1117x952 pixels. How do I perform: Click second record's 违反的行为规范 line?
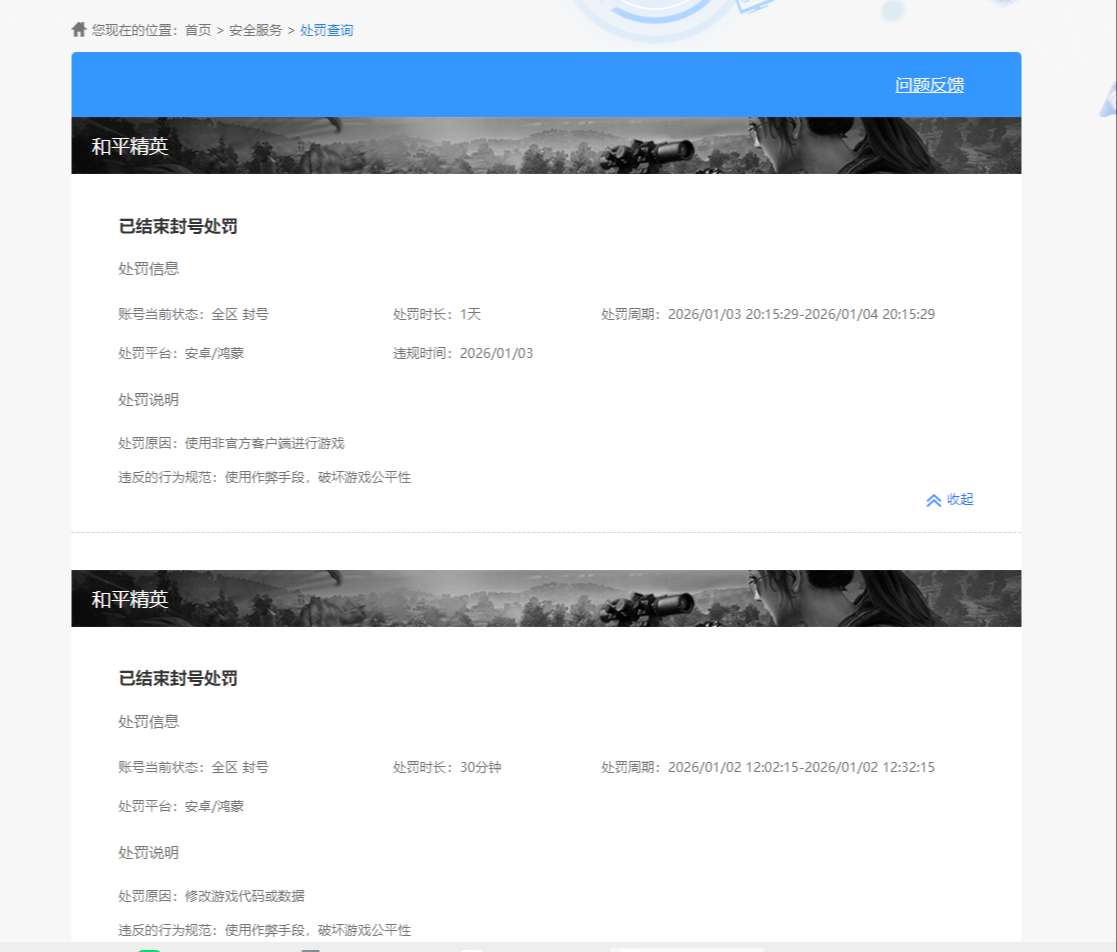(265, 931)
